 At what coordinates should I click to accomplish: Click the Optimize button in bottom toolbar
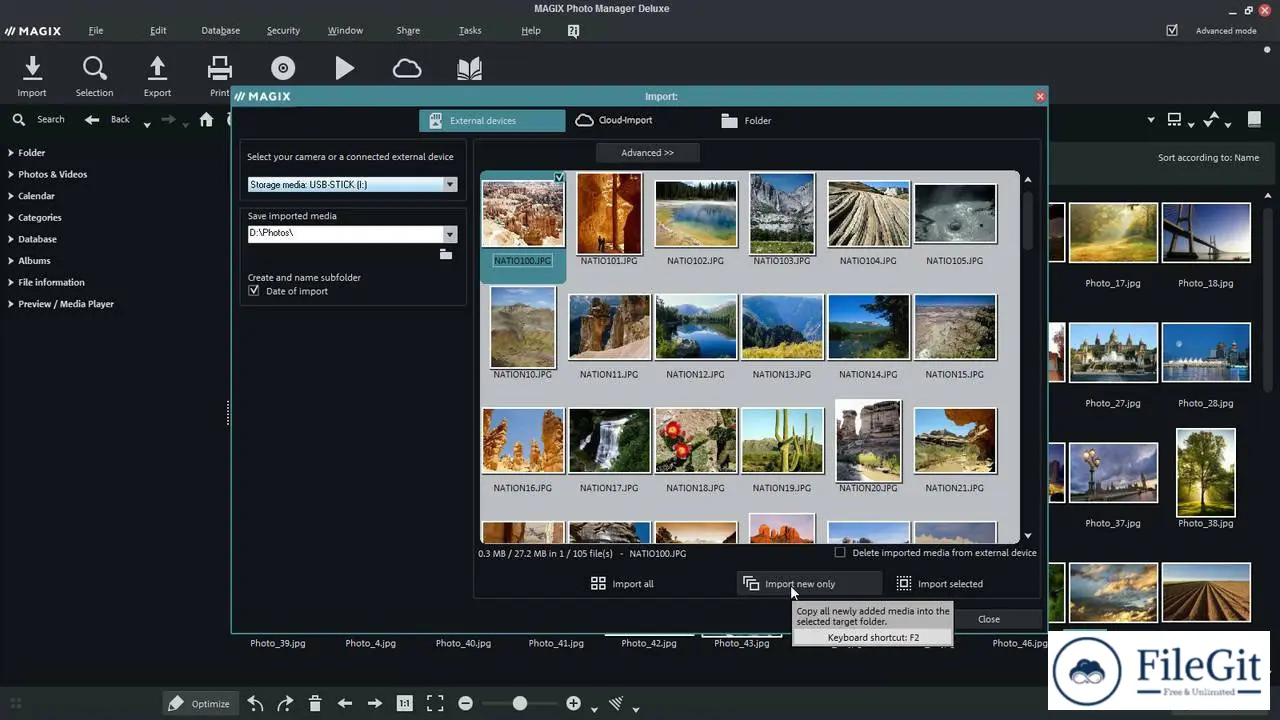(x=199, y=703)
